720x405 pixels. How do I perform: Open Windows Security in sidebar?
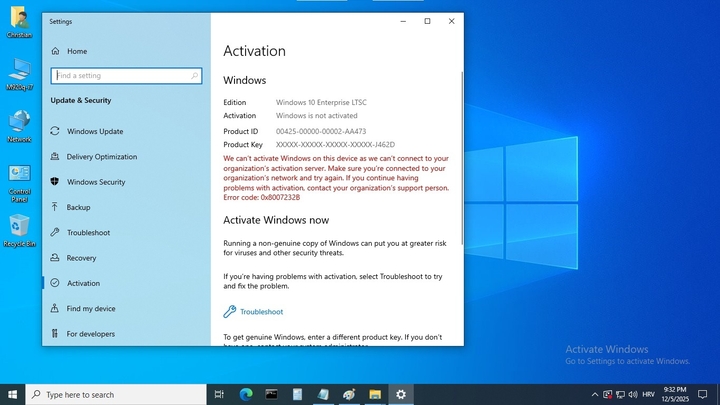96,182
